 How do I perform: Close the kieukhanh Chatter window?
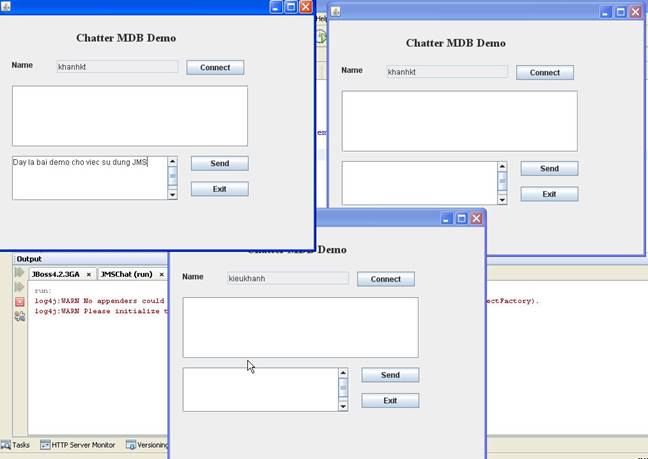(476, 218)
